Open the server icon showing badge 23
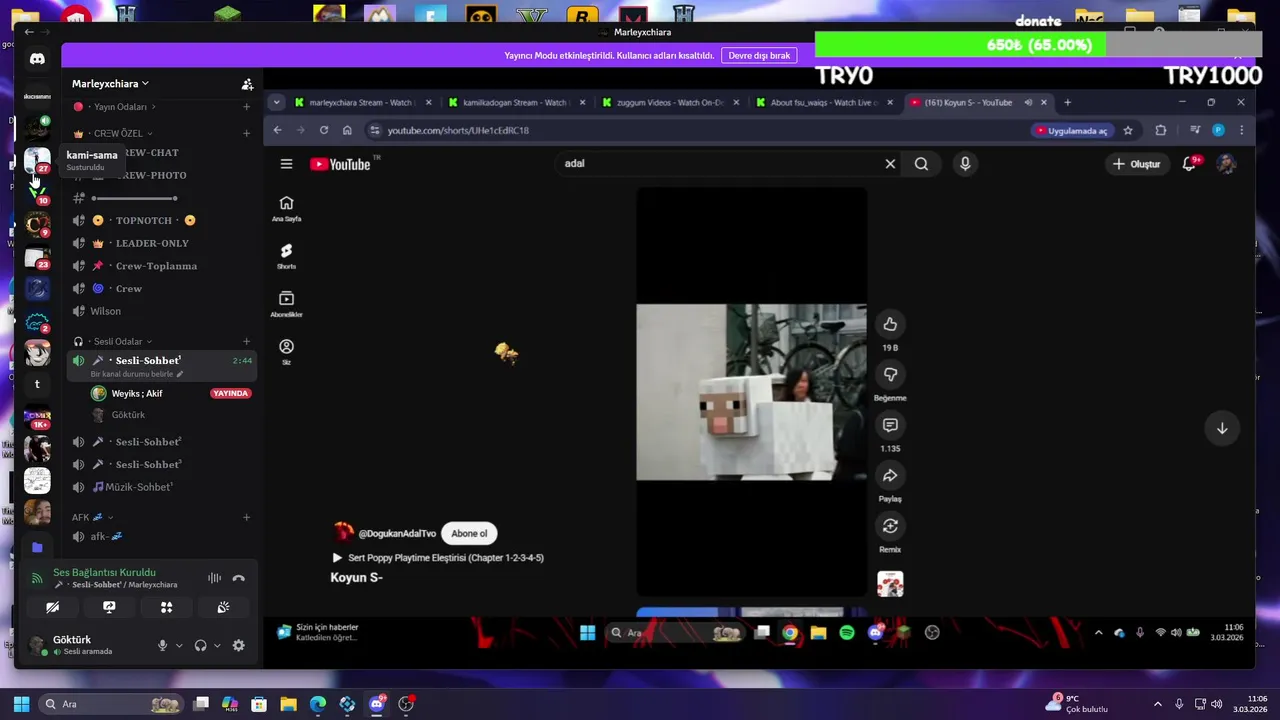1280x720 pixels. point(37,257)
